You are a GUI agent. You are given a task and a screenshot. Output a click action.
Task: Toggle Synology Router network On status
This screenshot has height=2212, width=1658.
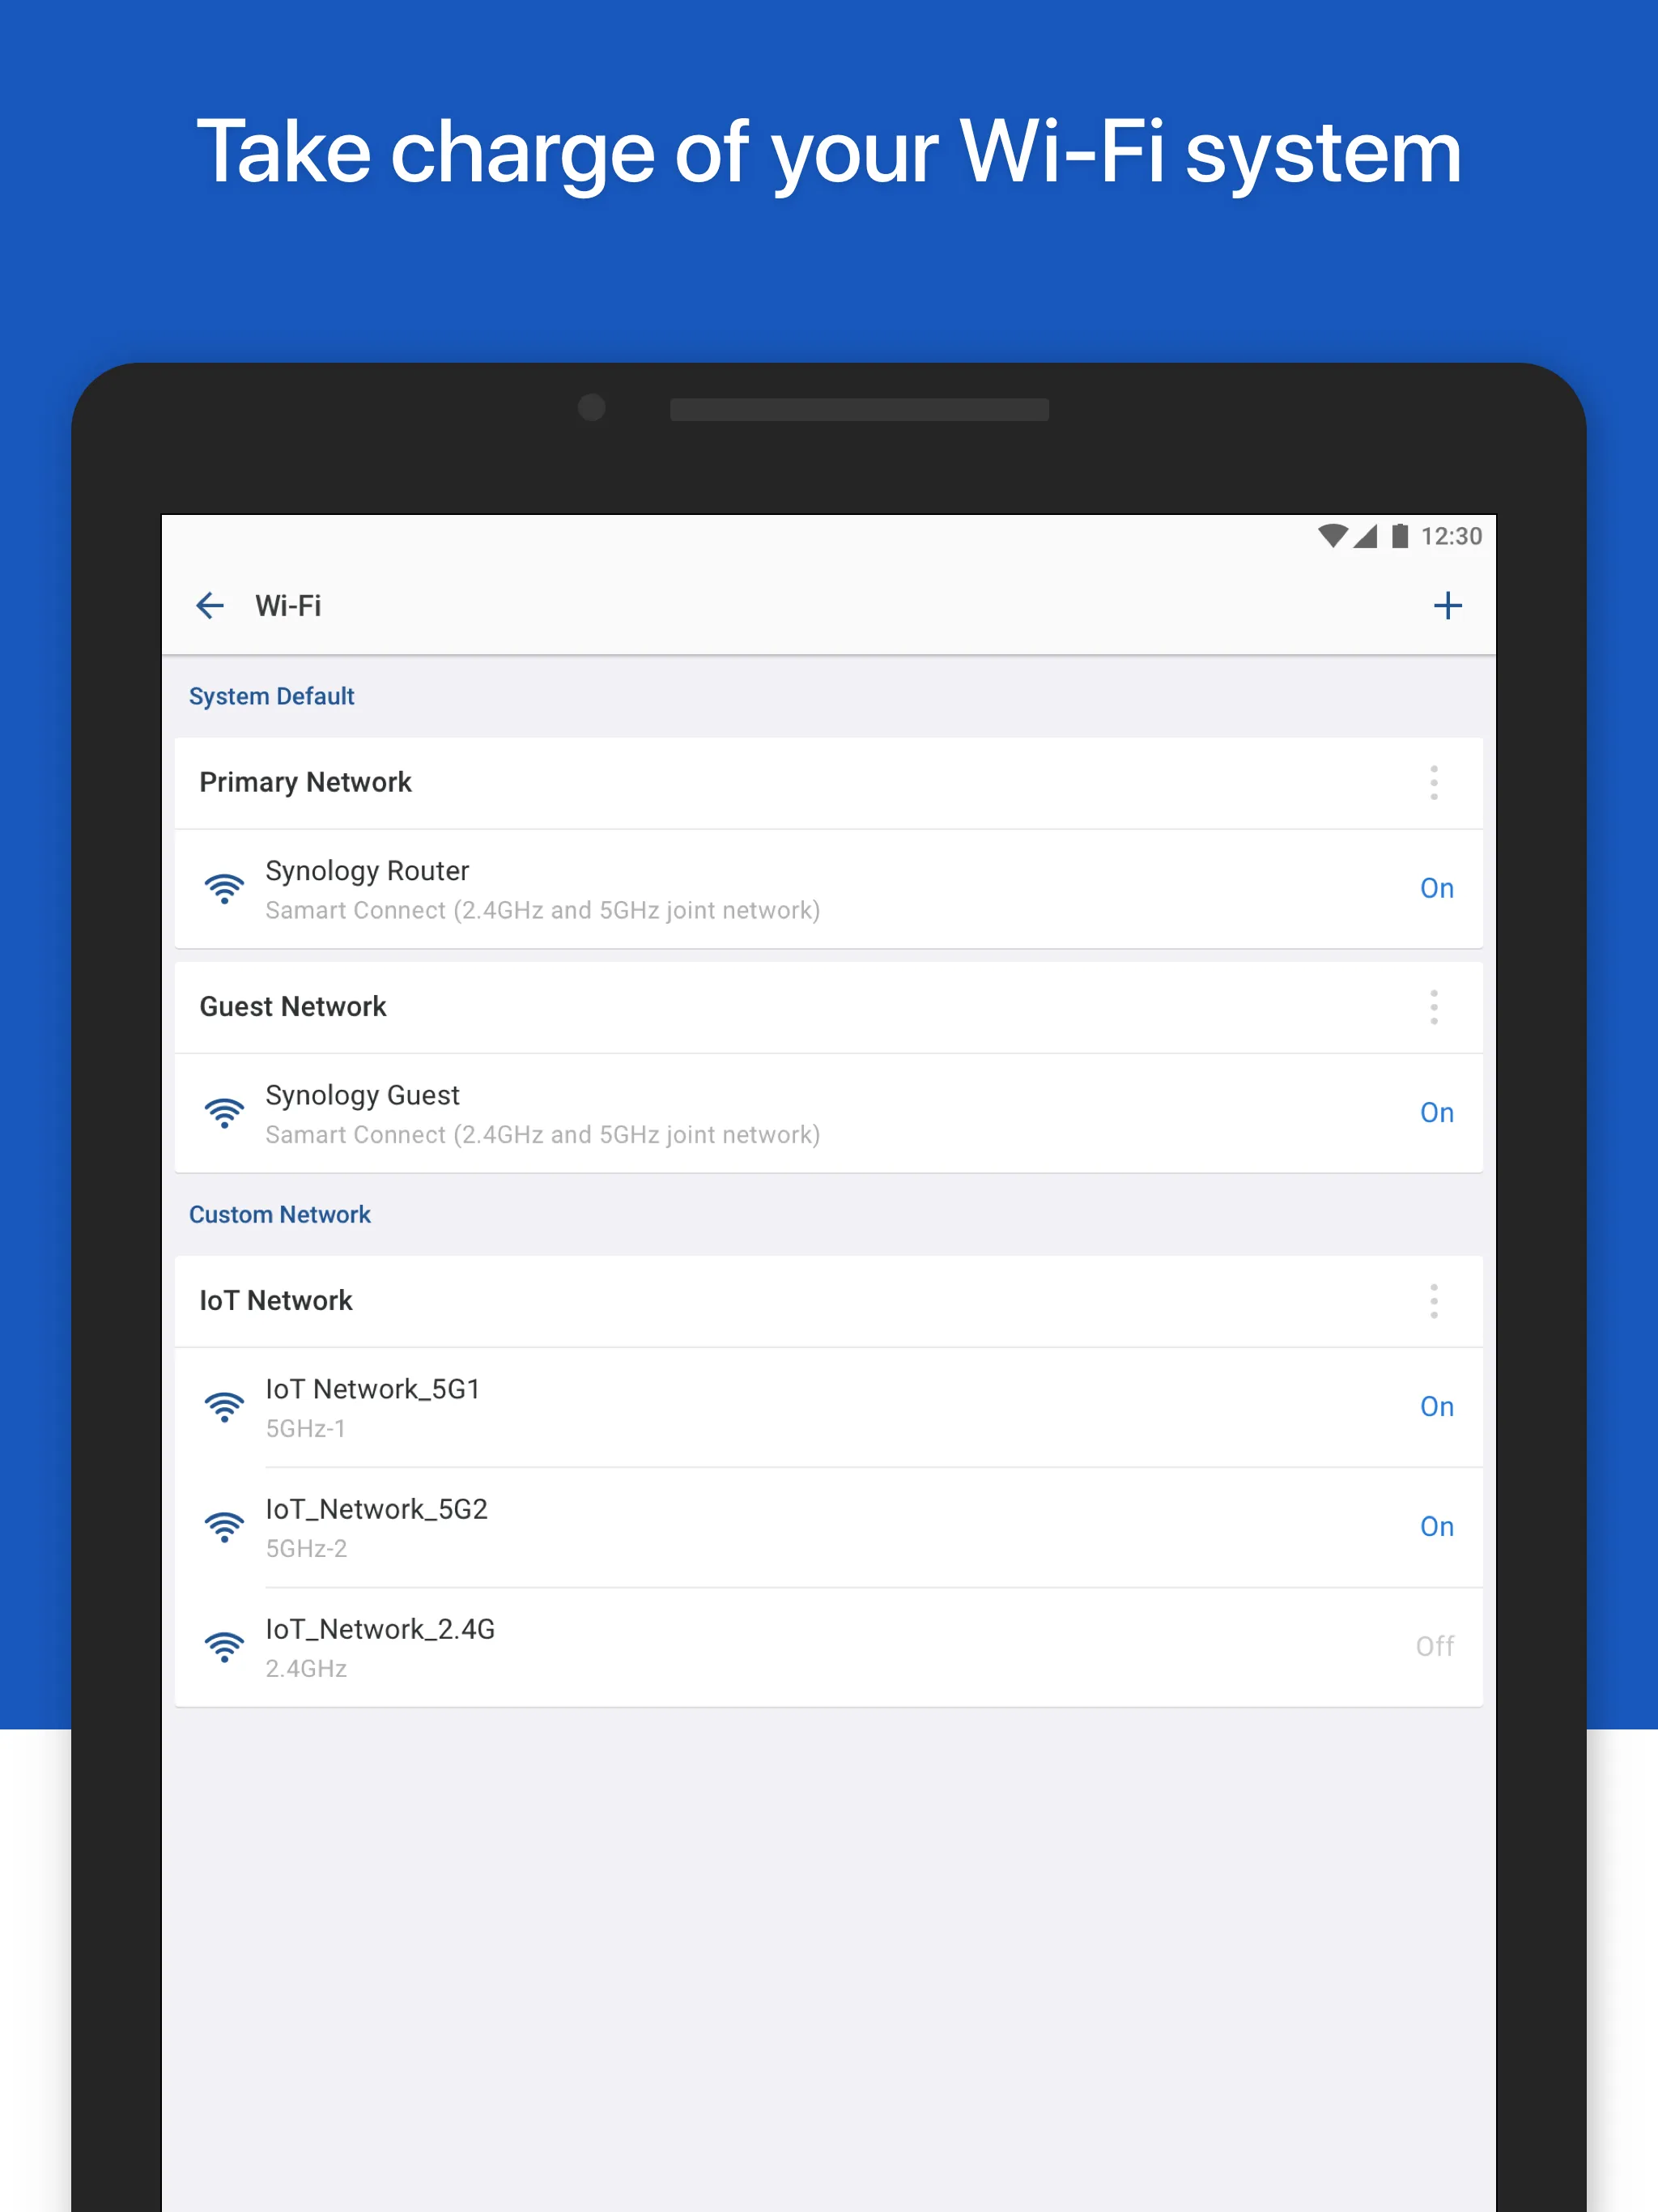[1435, 888]
